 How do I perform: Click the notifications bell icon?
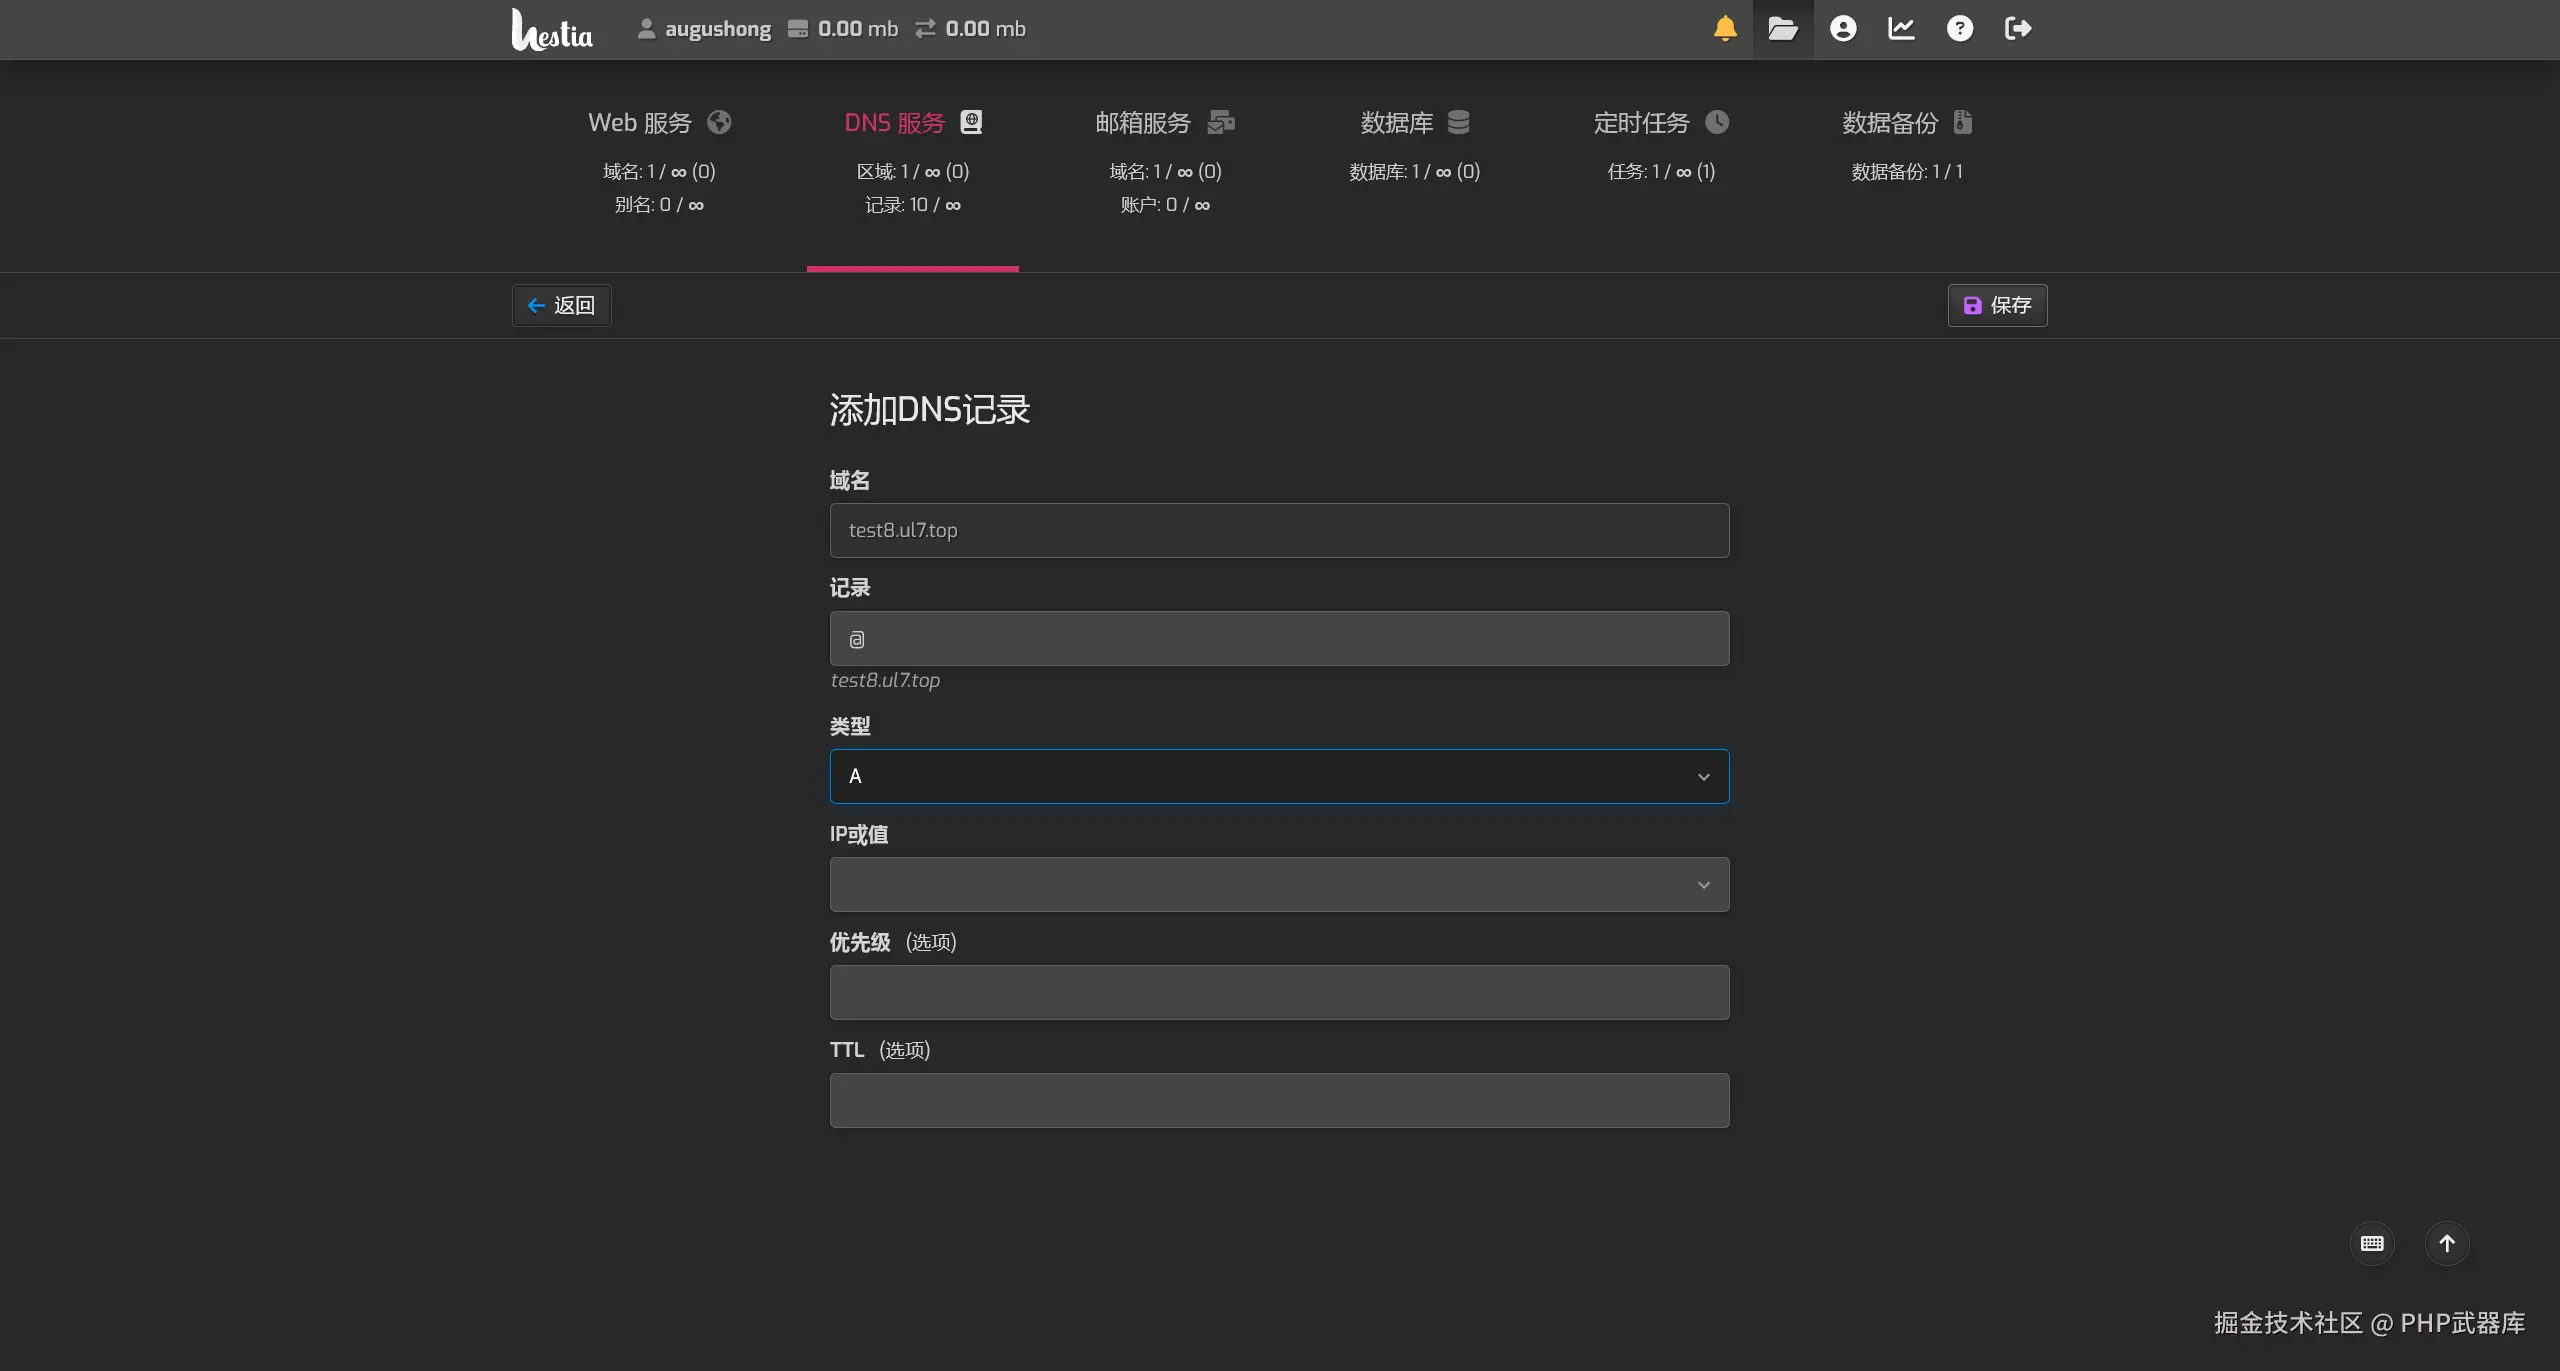click(x=1725, y=29)
